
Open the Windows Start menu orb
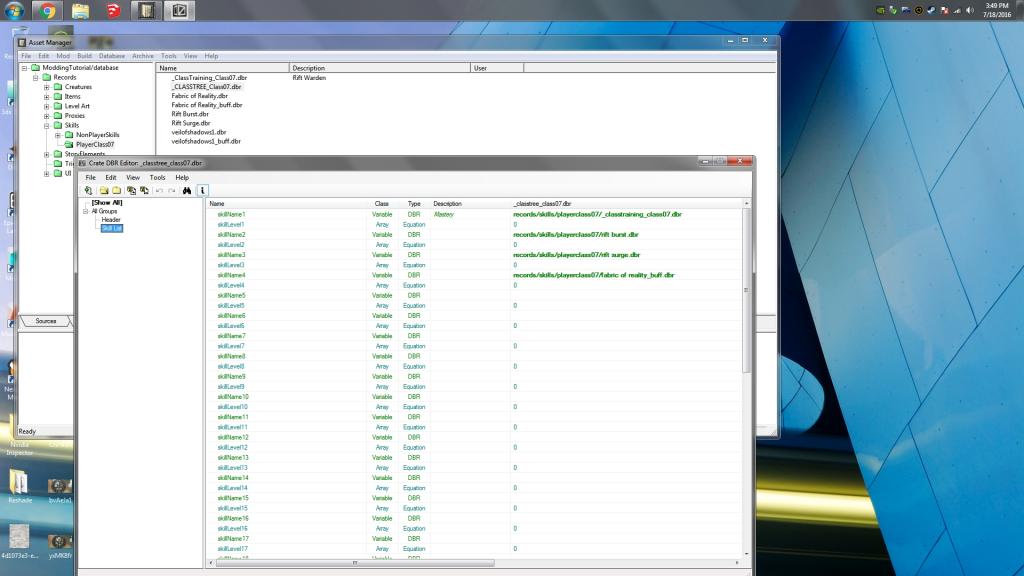click(12, 11)
